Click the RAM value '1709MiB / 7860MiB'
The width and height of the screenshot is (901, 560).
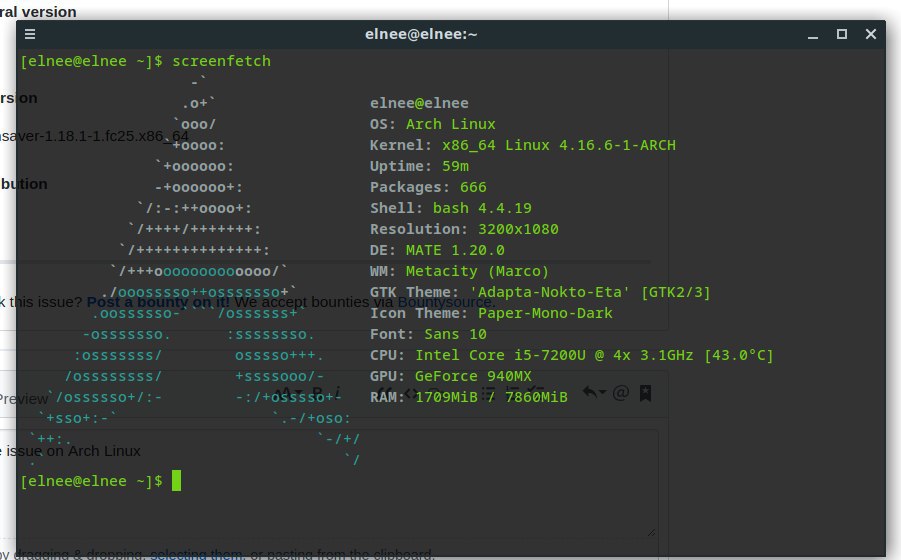[x=491, y=397]
